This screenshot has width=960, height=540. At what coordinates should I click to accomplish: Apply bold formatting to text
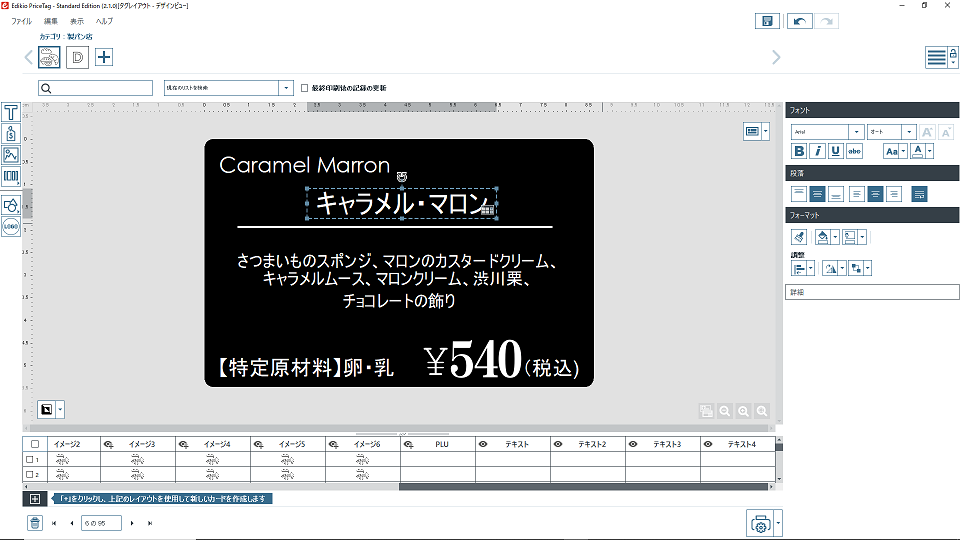tap(799, 151)
